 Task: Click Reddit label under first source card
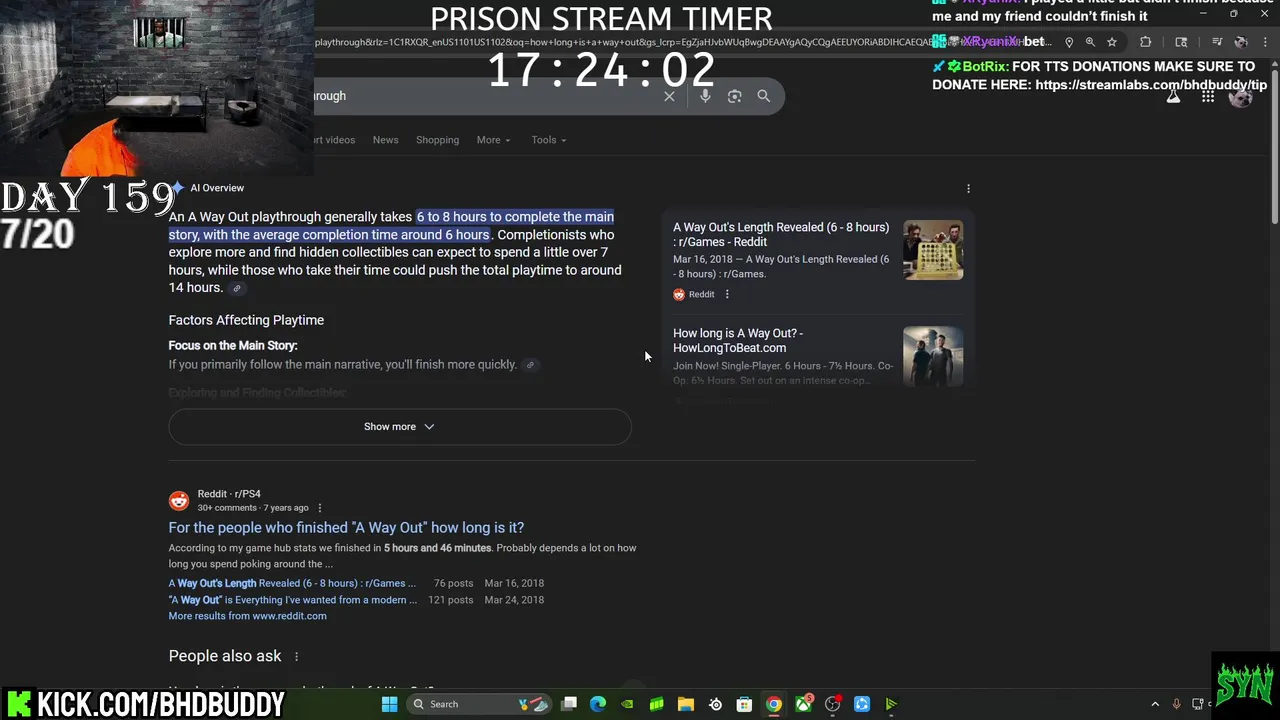(x=702, y=294)
